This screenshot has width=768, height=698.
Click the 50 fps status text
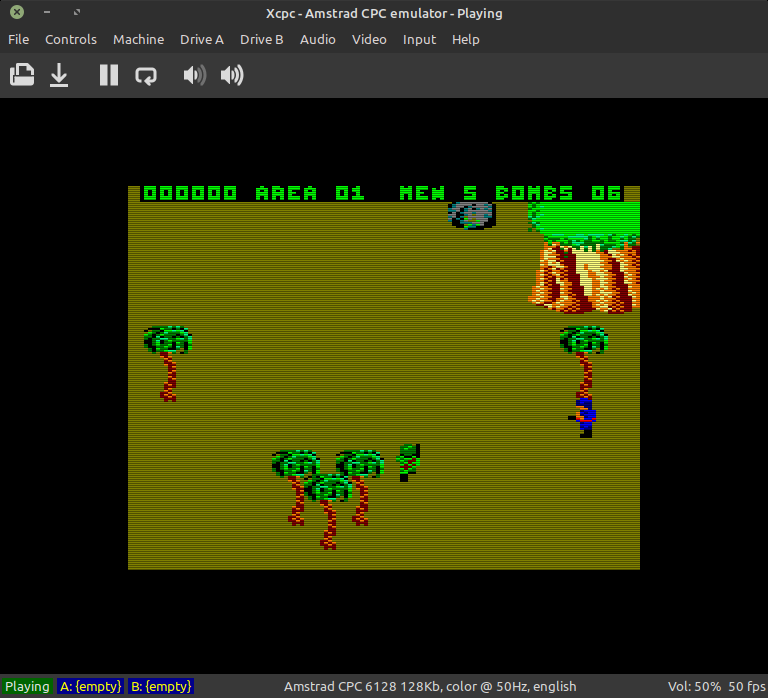click(746, 686)
